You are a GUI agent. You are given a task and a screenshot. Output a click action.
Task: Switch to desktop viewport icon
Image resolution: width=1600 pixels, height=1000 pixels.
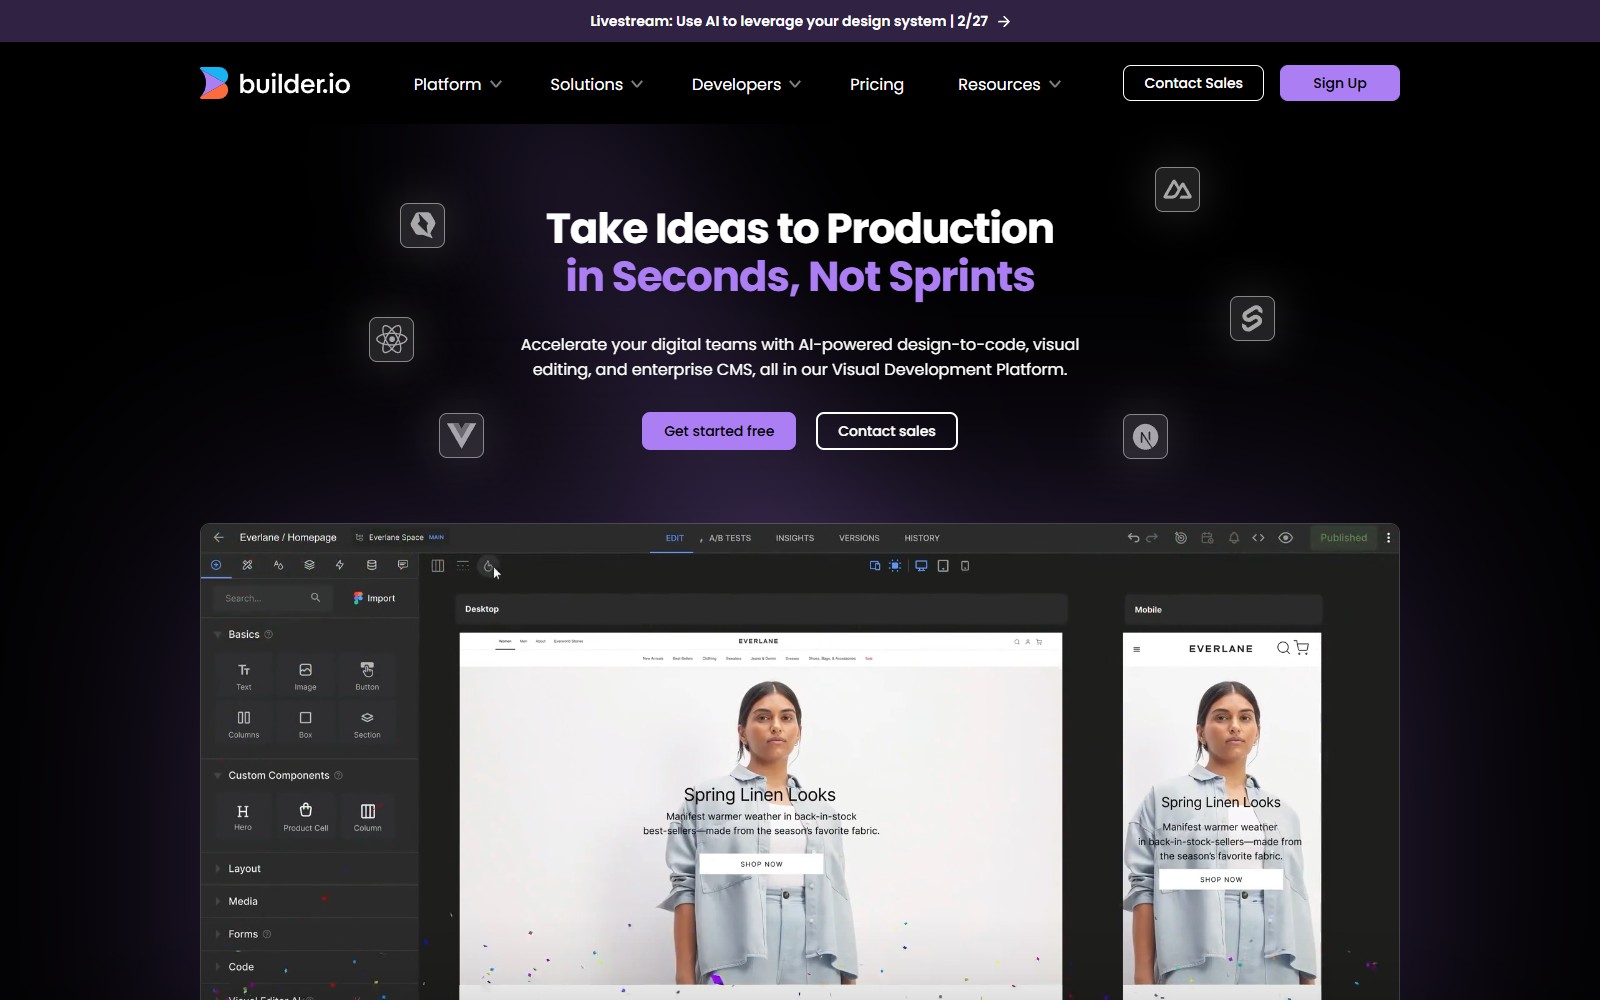pos(921,566)
